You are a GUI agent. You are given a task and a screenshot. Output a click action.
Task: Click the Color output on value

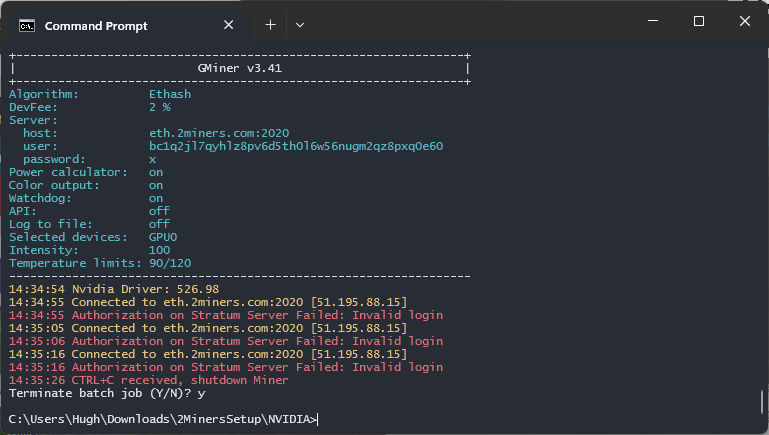tap(156, 185)
